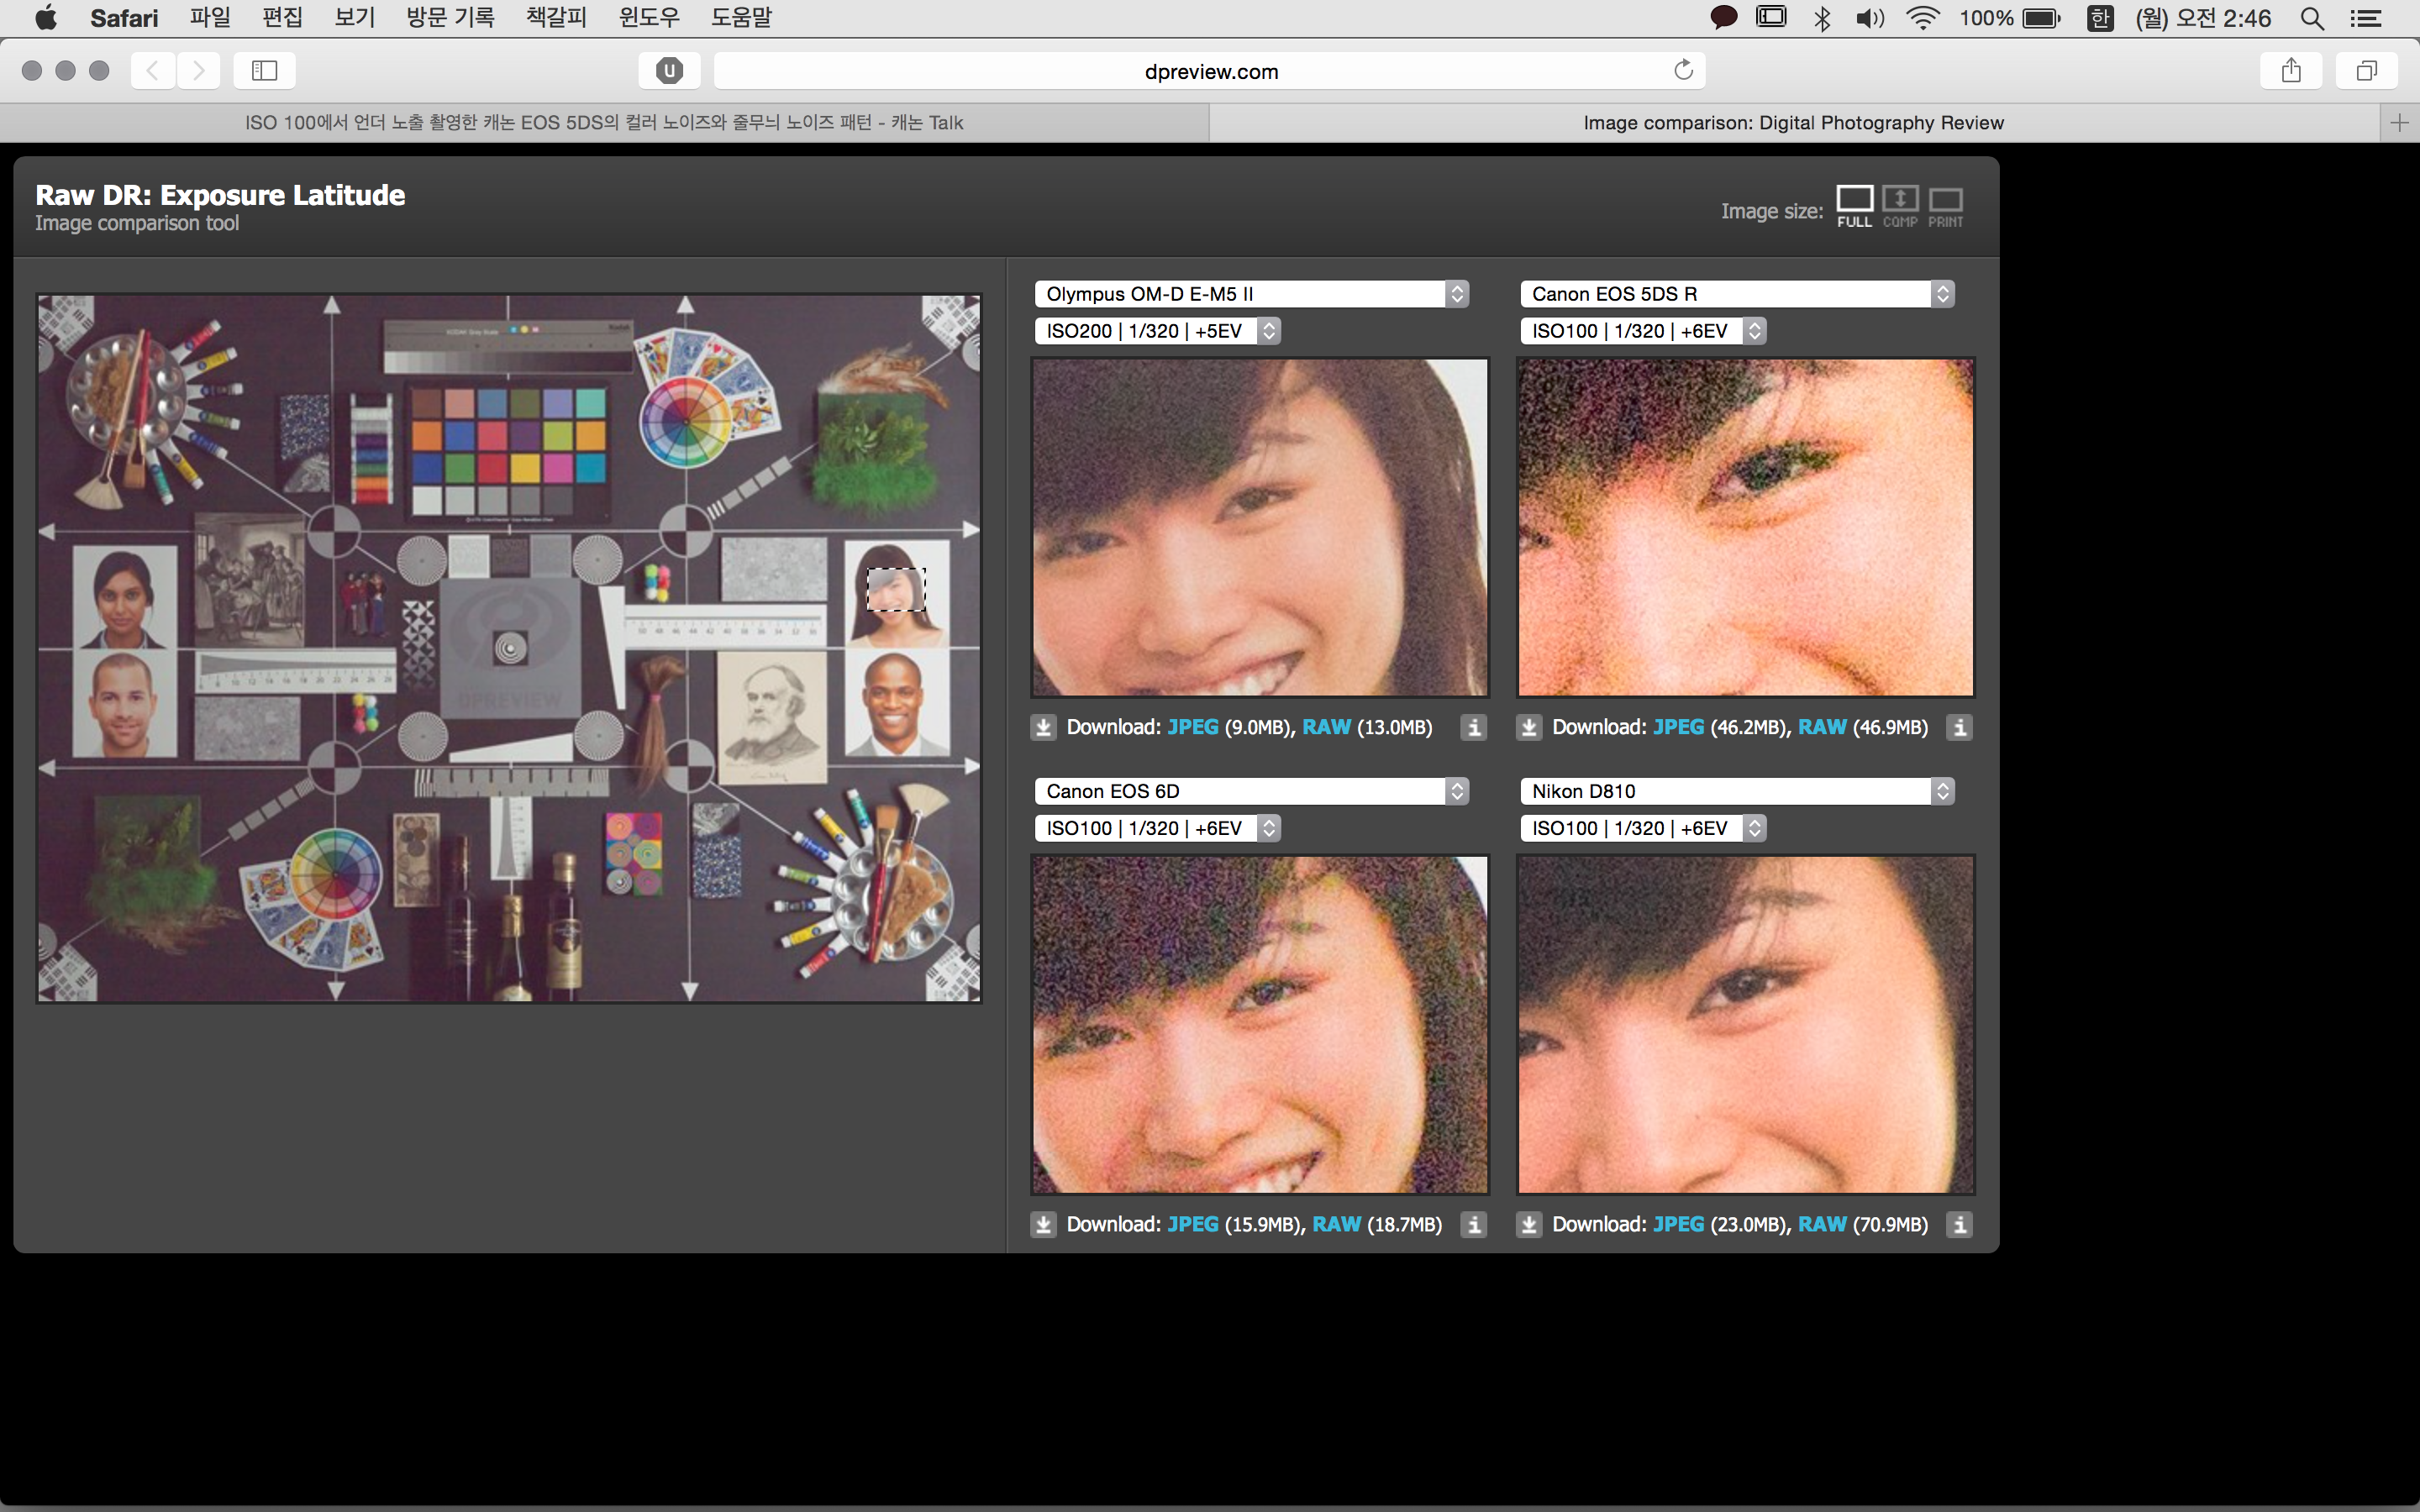Download the Nikon D810 JPEG file
2420x1512 pixels.
[x=1677, y=1224]
